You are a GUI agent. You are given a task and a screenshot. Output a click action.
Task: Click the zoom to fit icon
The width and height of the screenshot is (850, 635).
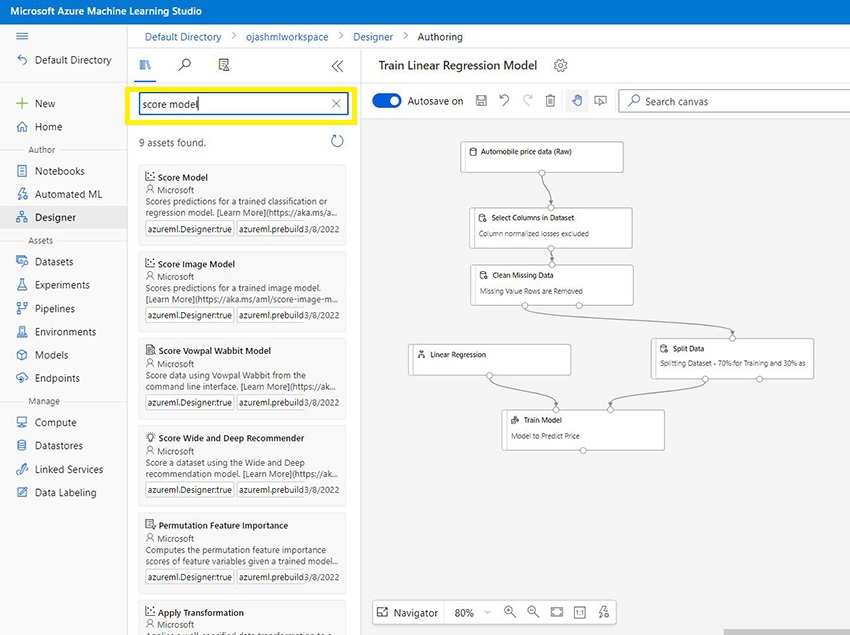point(557,612)
